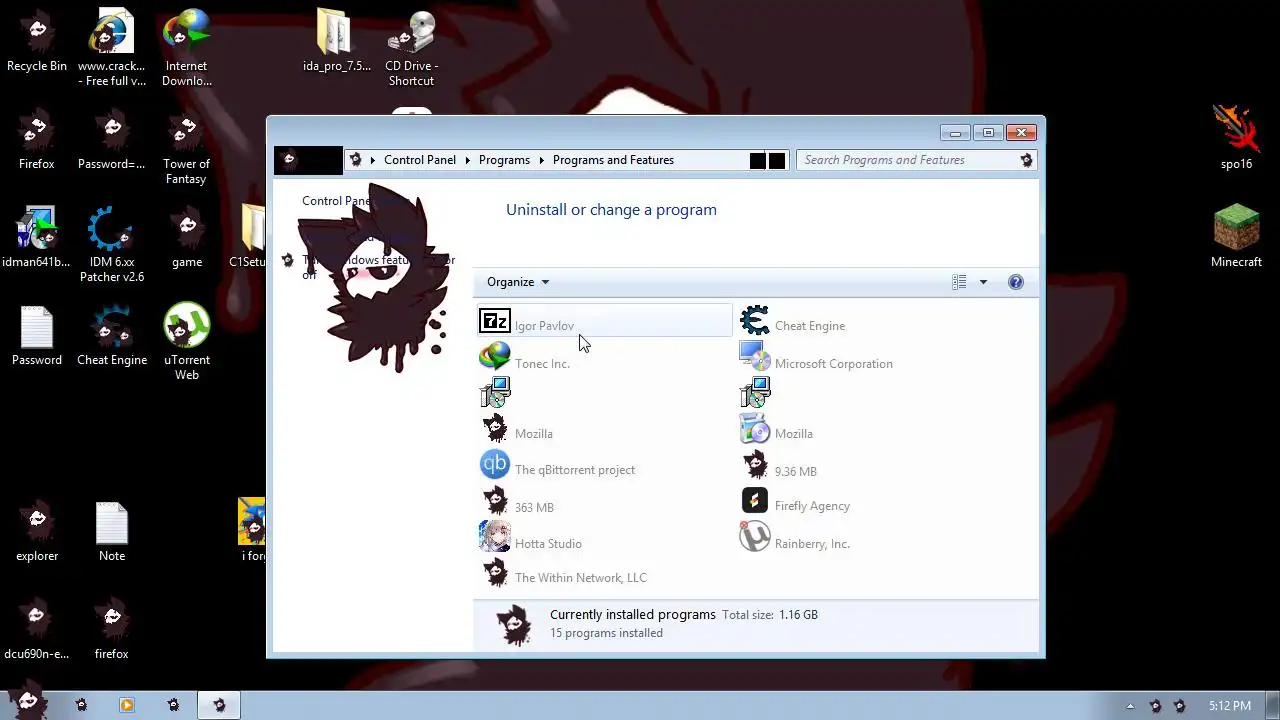The image size is (1280, 720).
Task: Select the 7-Zip program icon
Action: coord(495,321)
